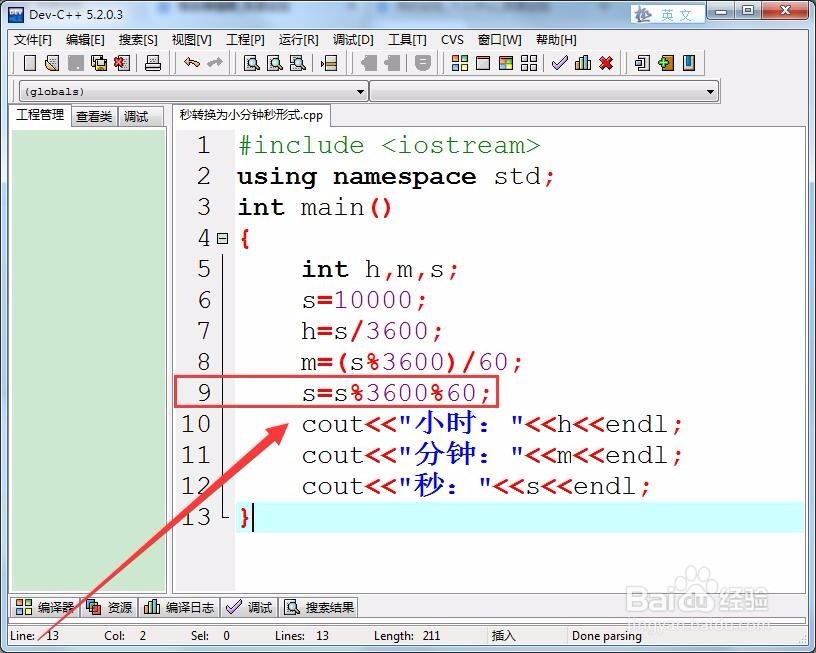Viewport: 816px width, 653px height.
Task: Open the CVS menu
Action: [x=452, y=40]
